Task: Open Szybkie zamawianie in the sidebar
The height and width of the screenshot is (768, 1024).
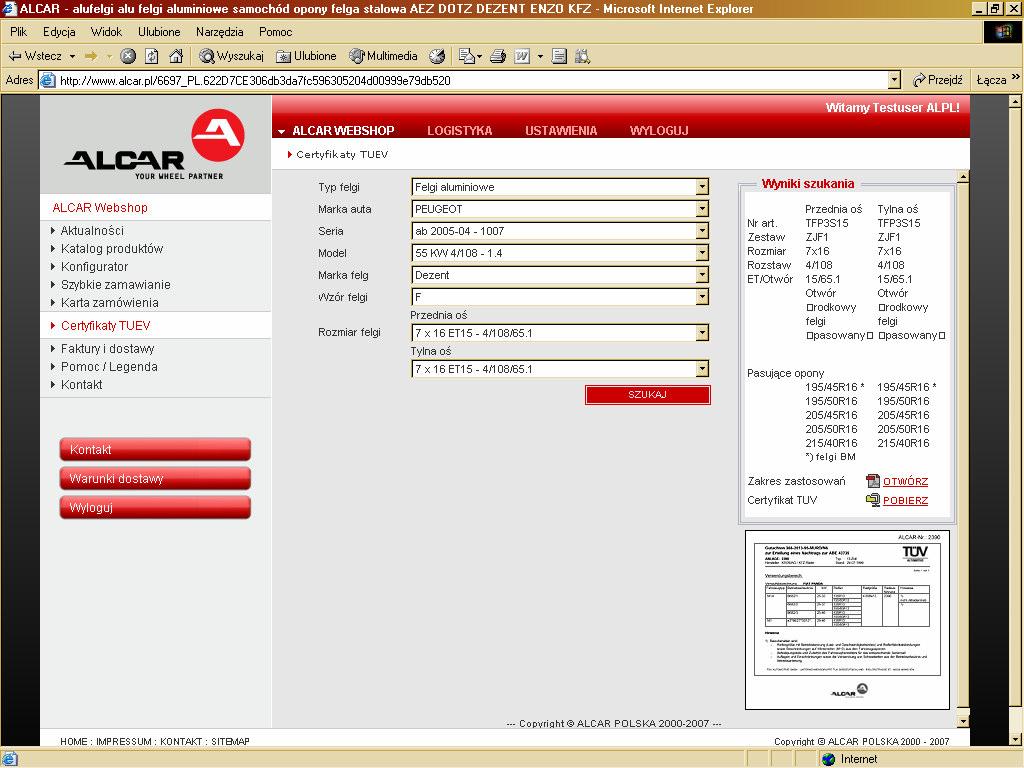Action: 116,285
